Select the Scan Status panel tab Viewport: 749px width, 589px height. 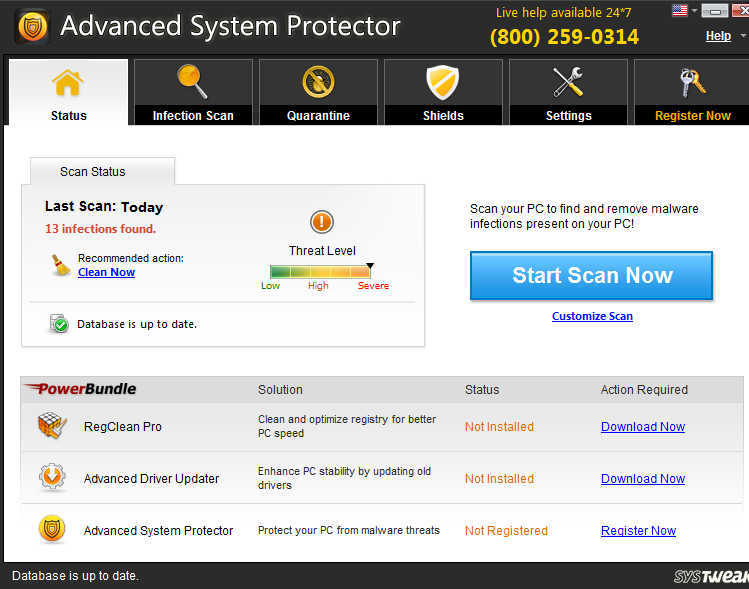pyautogui.click(x=102, y=171)
